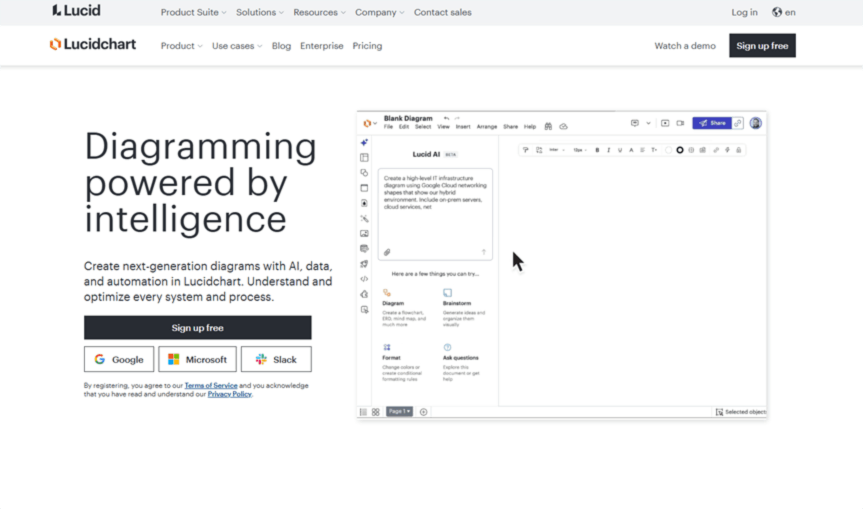Screen dimensions: 863x509
Task: Toggle italic formatting in the diagram toolbar
Action: click(x=608, y=150)
